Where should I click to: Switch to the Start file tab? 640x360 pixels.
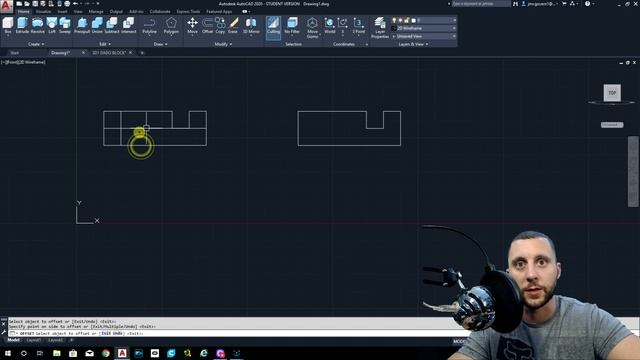(15, 53)
